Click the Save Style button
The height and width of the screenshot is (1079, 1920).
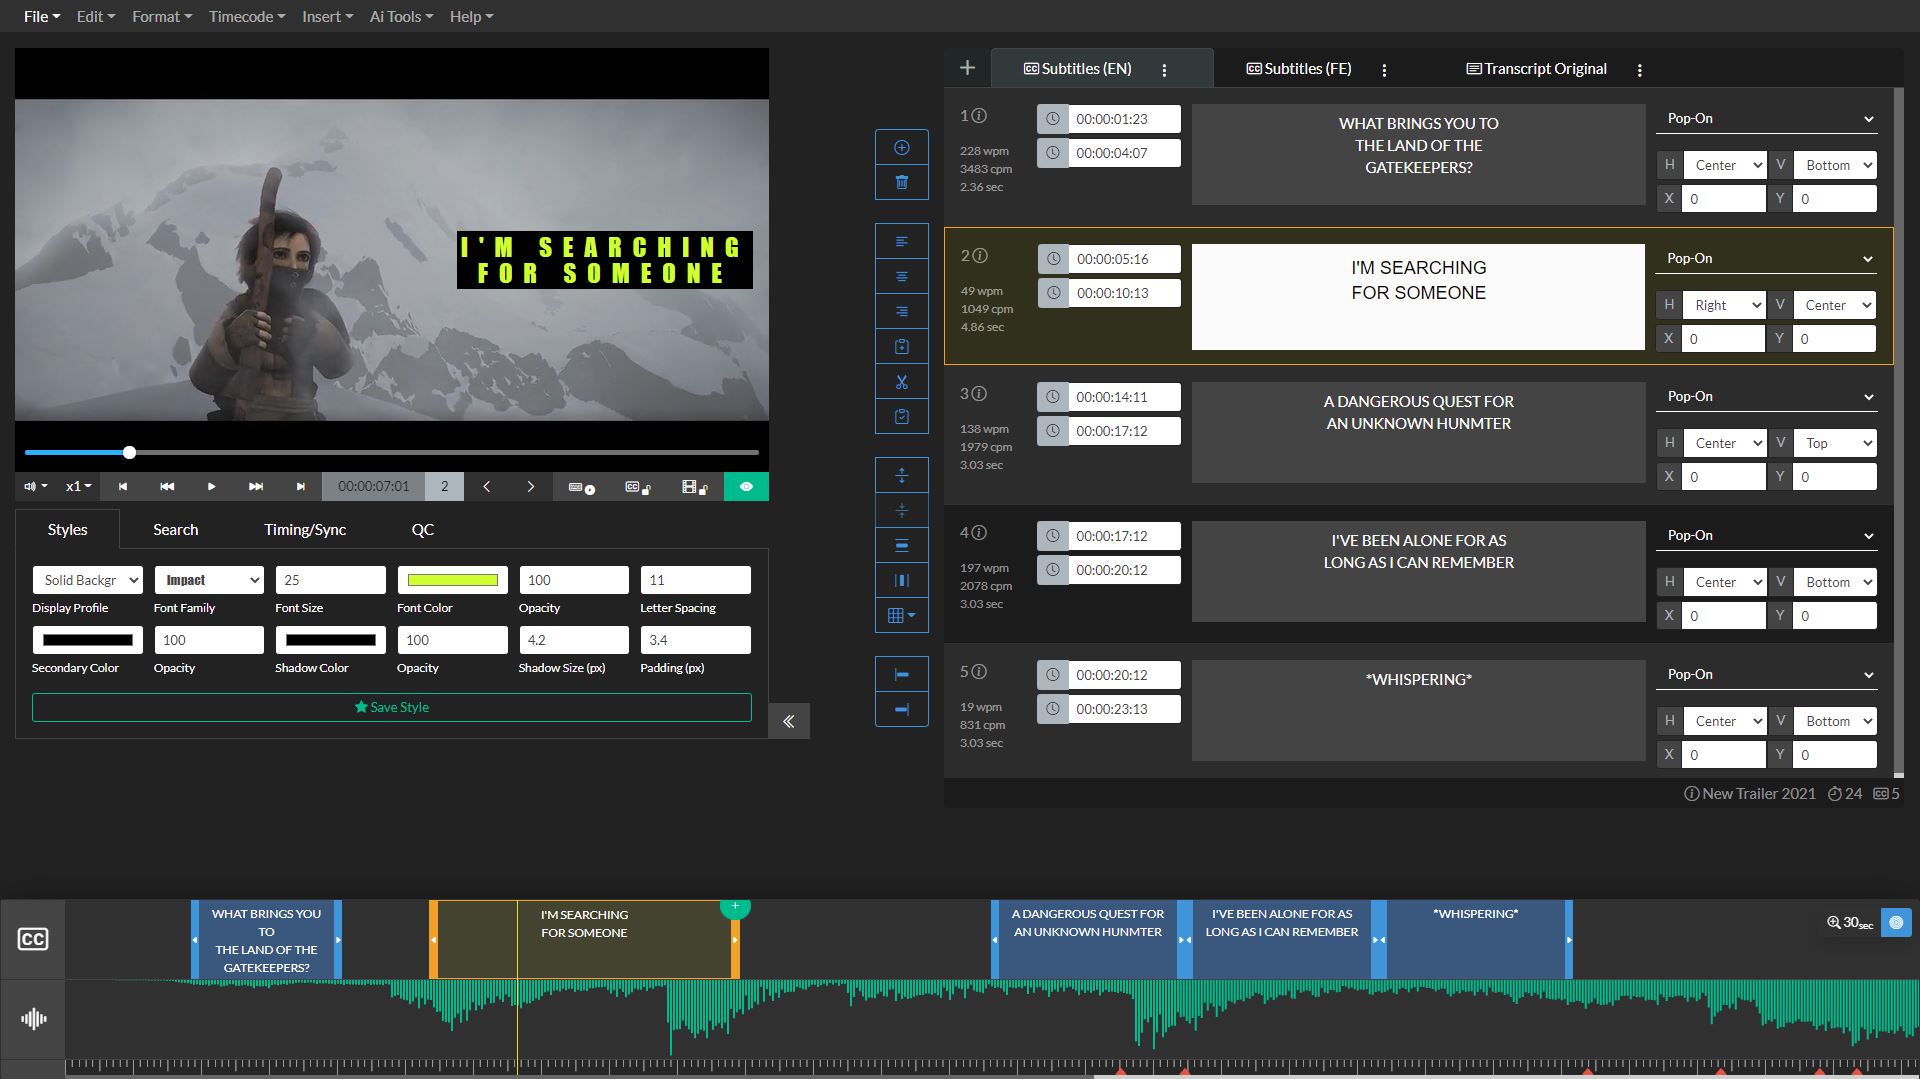tap(391, 707)
